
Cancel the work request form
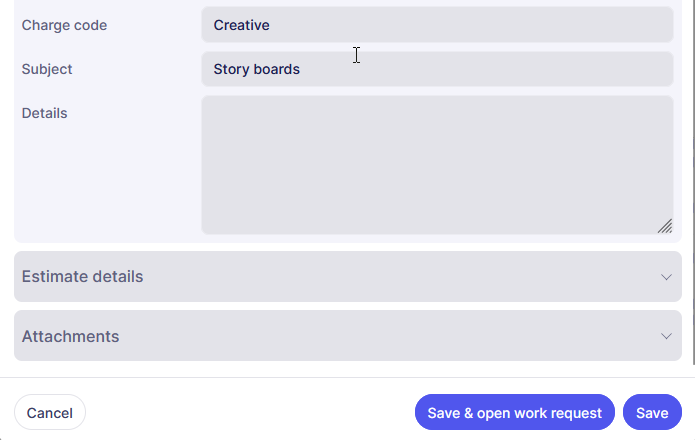(50, 412)
